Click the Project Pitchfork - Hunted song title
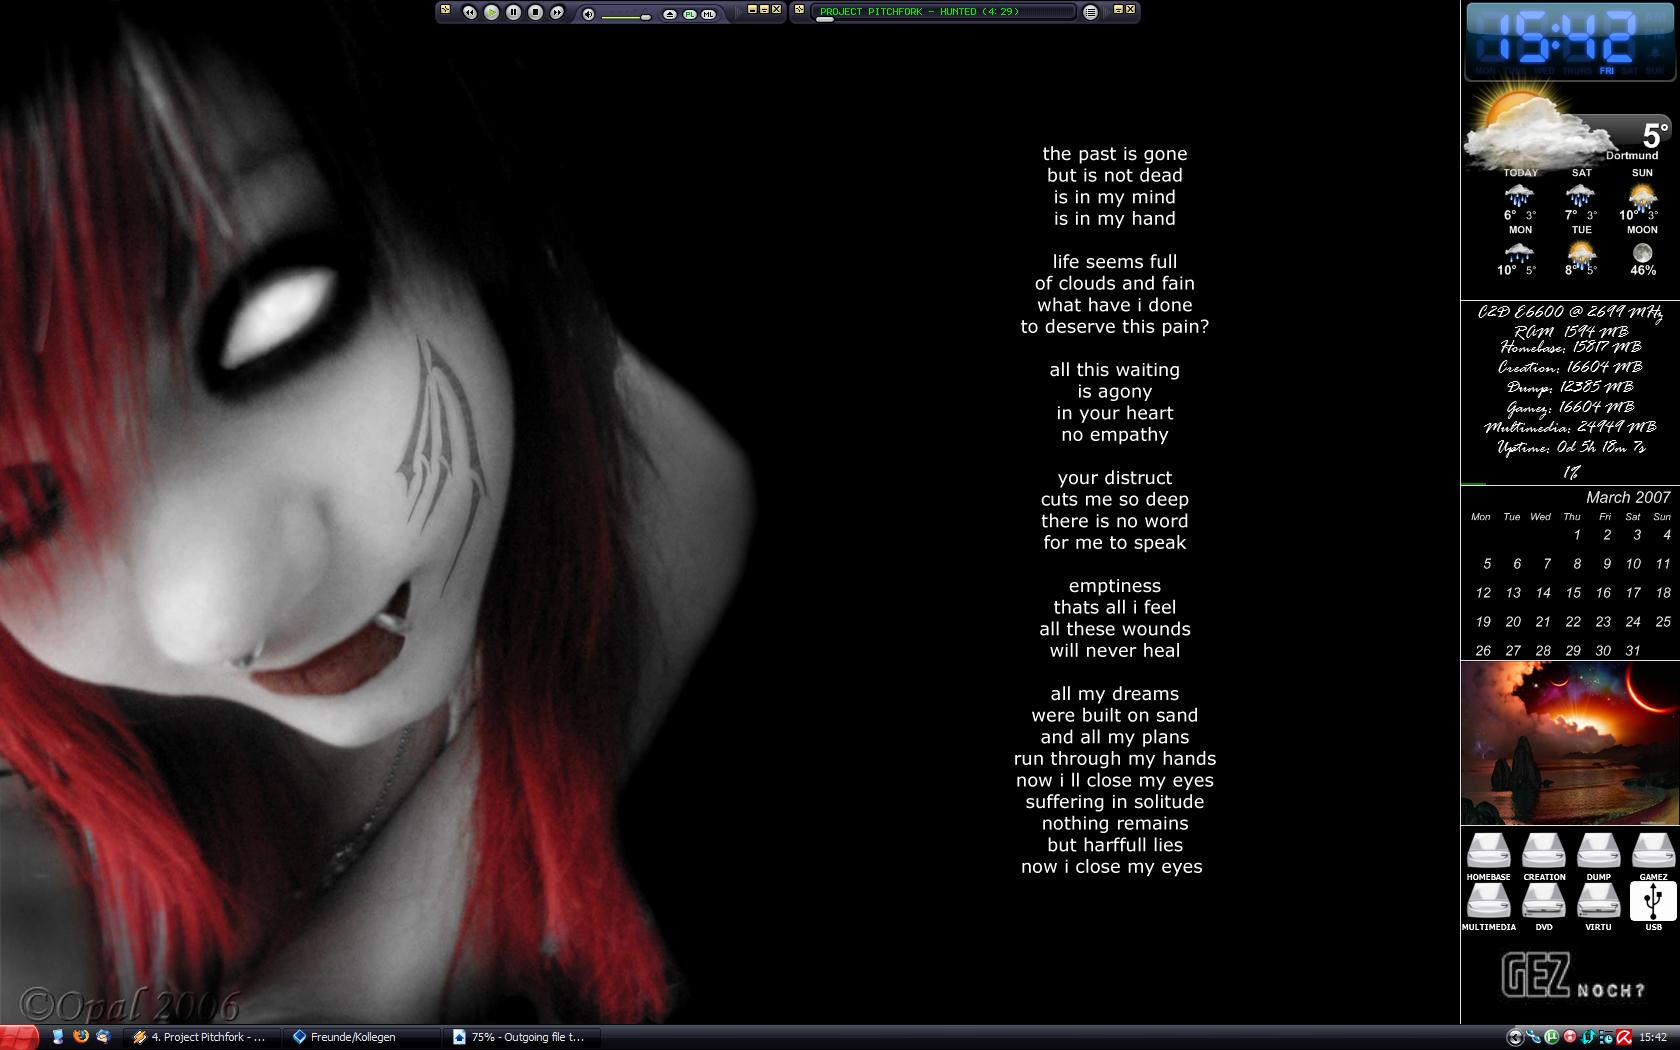The width and height of the screenshot is (1680, 1050). point(919,11)
